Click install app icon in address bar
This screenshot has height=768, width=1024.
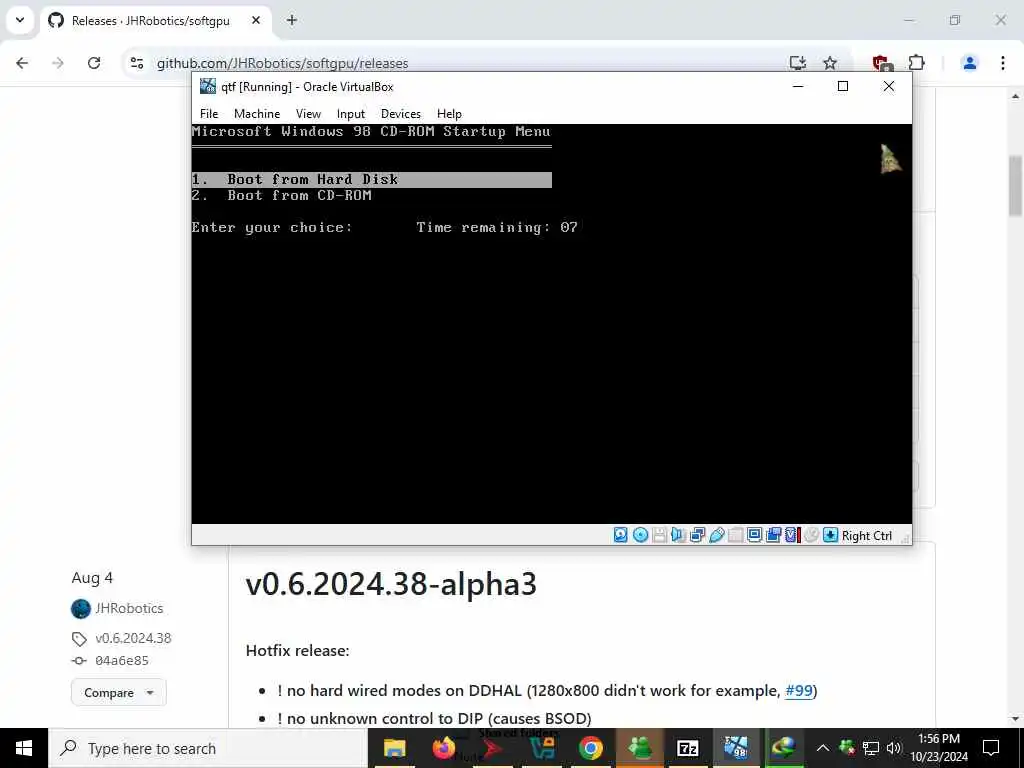797,63
